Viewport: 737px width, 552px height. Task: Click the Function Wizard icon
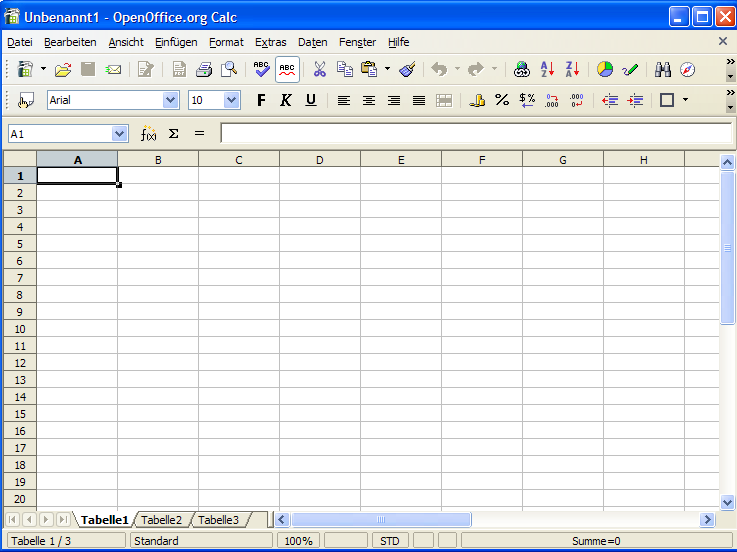[x=148, y=134]
